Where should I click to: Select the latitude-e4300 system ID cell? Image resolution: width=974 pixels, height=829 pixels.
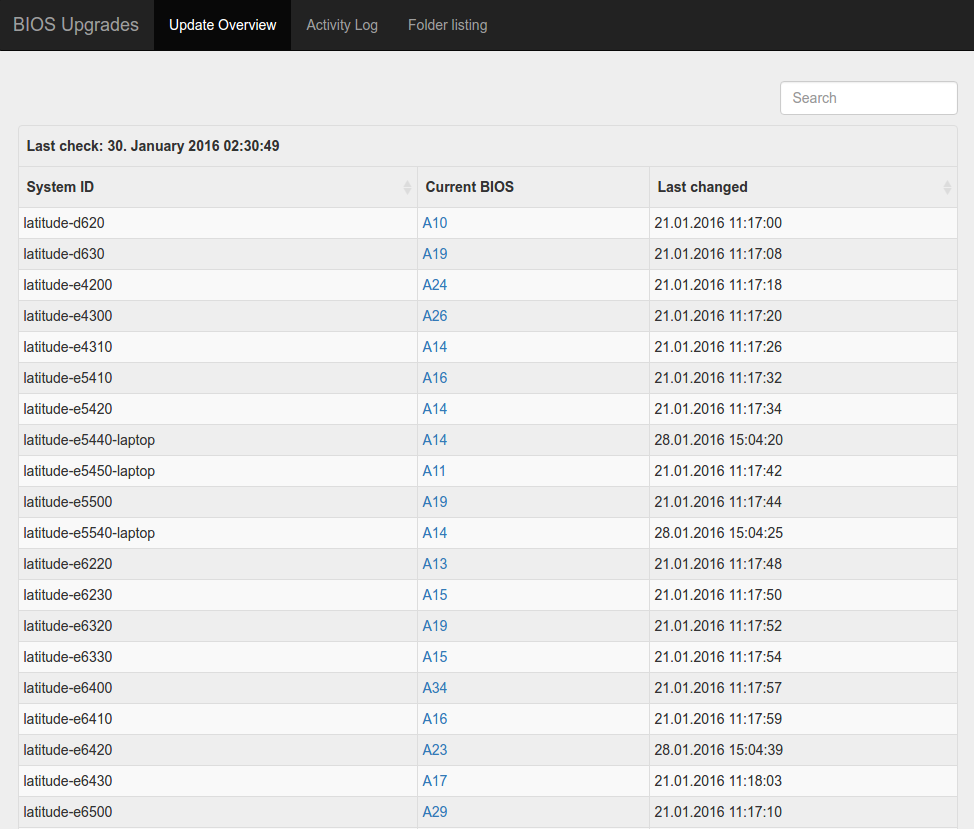pyautogui.click(x=218, y=316)
